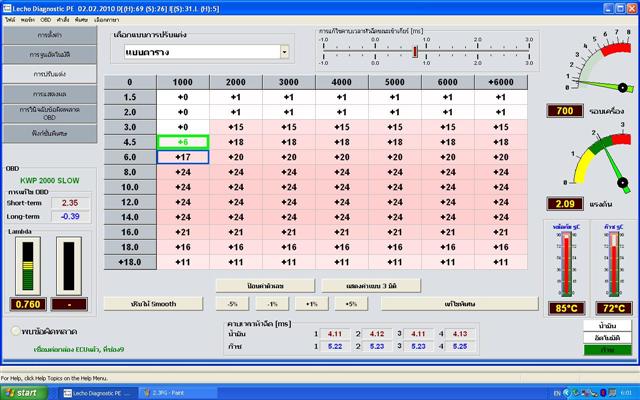The width and height of the screenshot is (640, 400).
Task: Click the Smooth adjustment button
Action: coord(153,304)
